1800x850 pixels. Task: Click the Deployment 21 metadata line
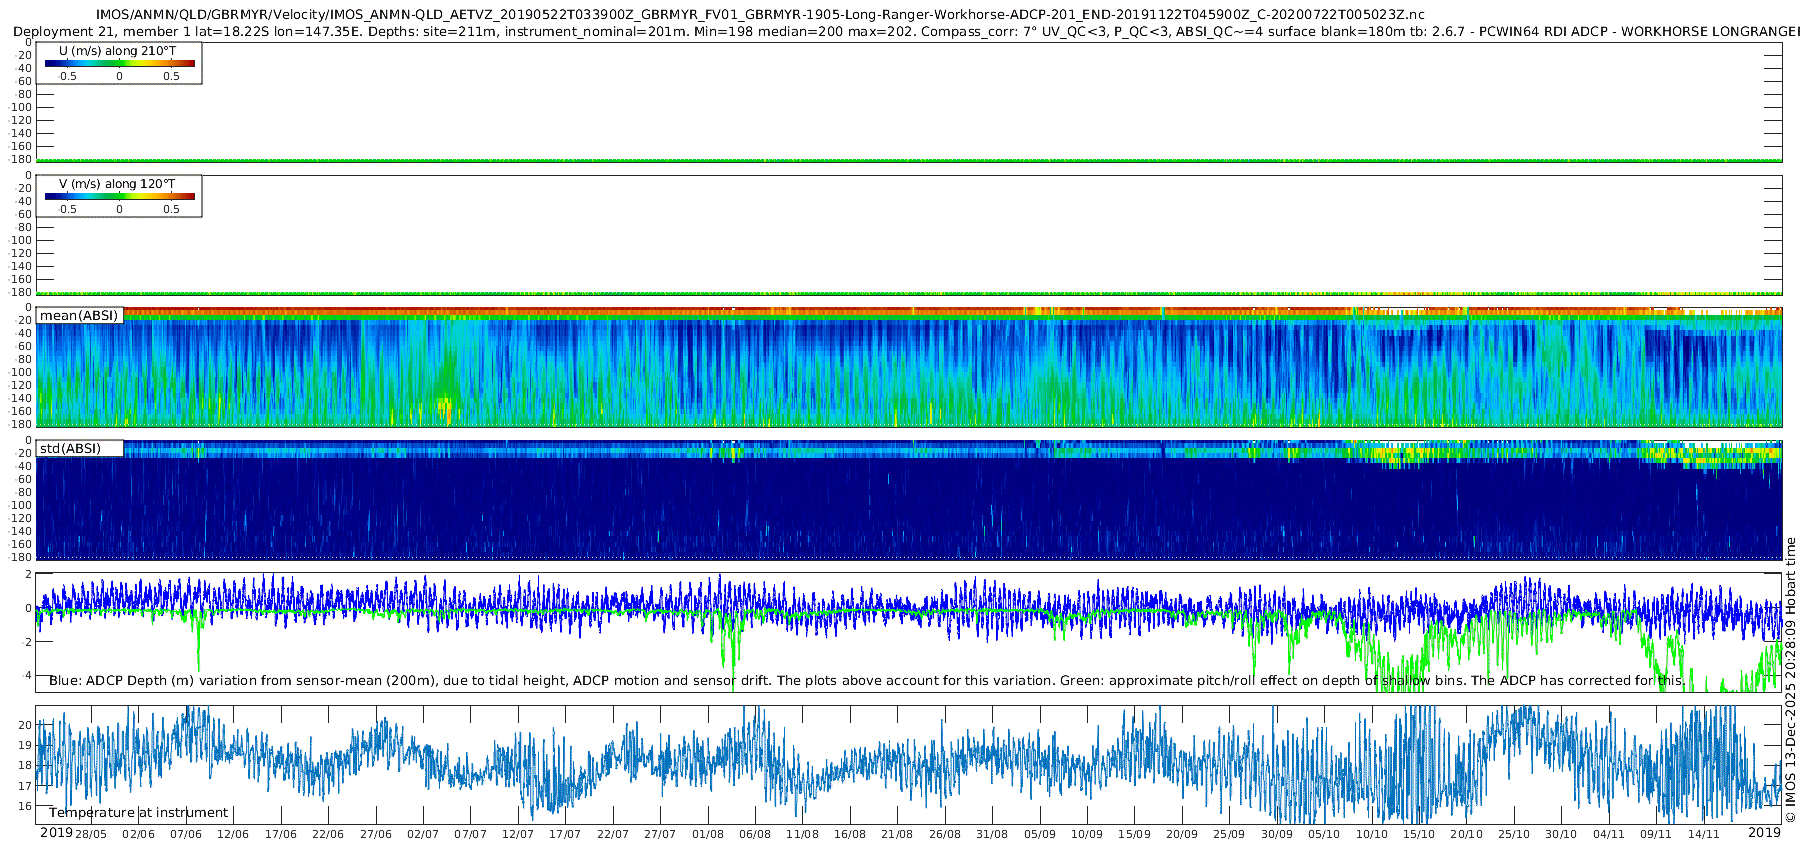tap(900, 32)
